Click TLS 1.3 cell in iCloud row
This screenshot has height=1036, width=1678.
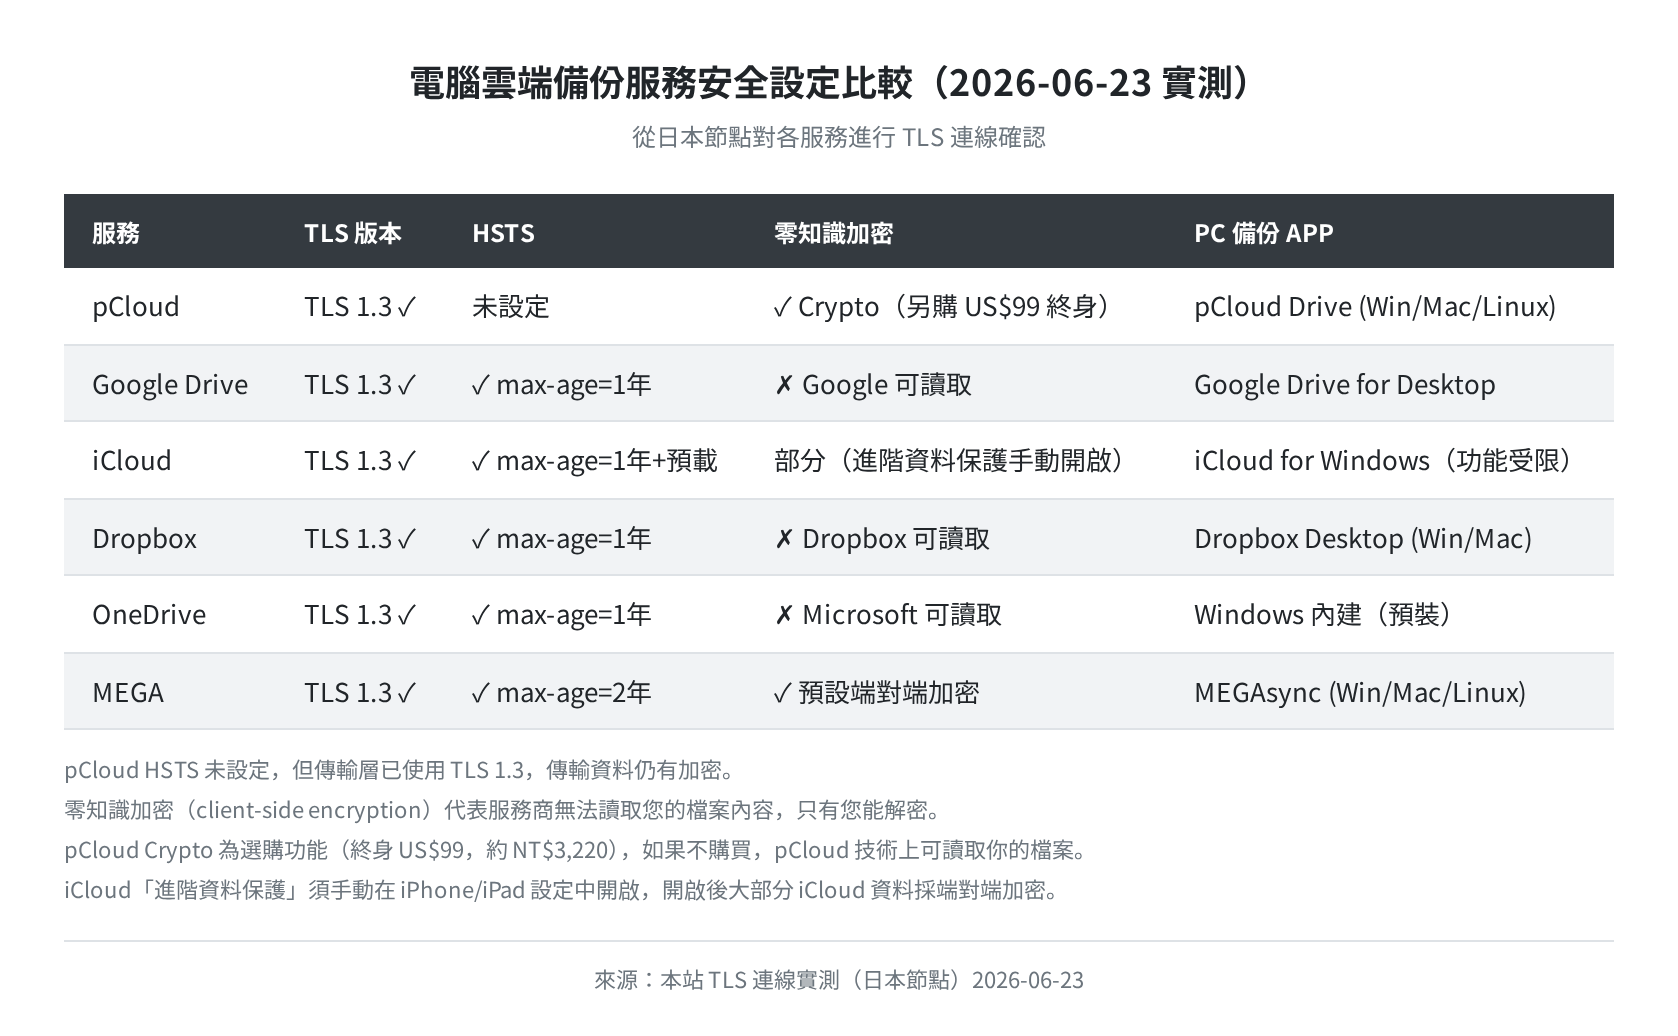click(x=360, y=460)
